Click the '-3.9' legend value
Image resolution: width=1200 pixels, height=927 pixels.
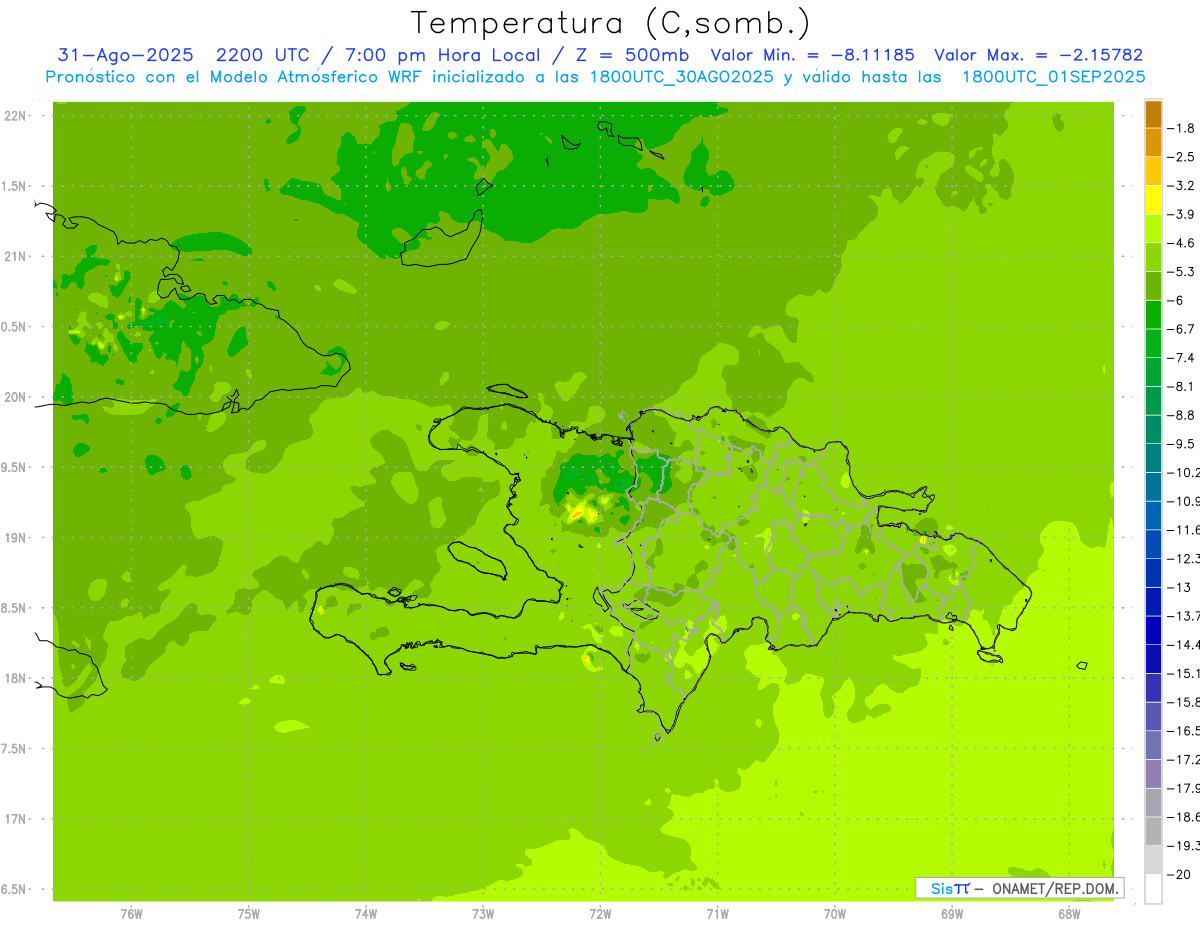[1183, 214]
